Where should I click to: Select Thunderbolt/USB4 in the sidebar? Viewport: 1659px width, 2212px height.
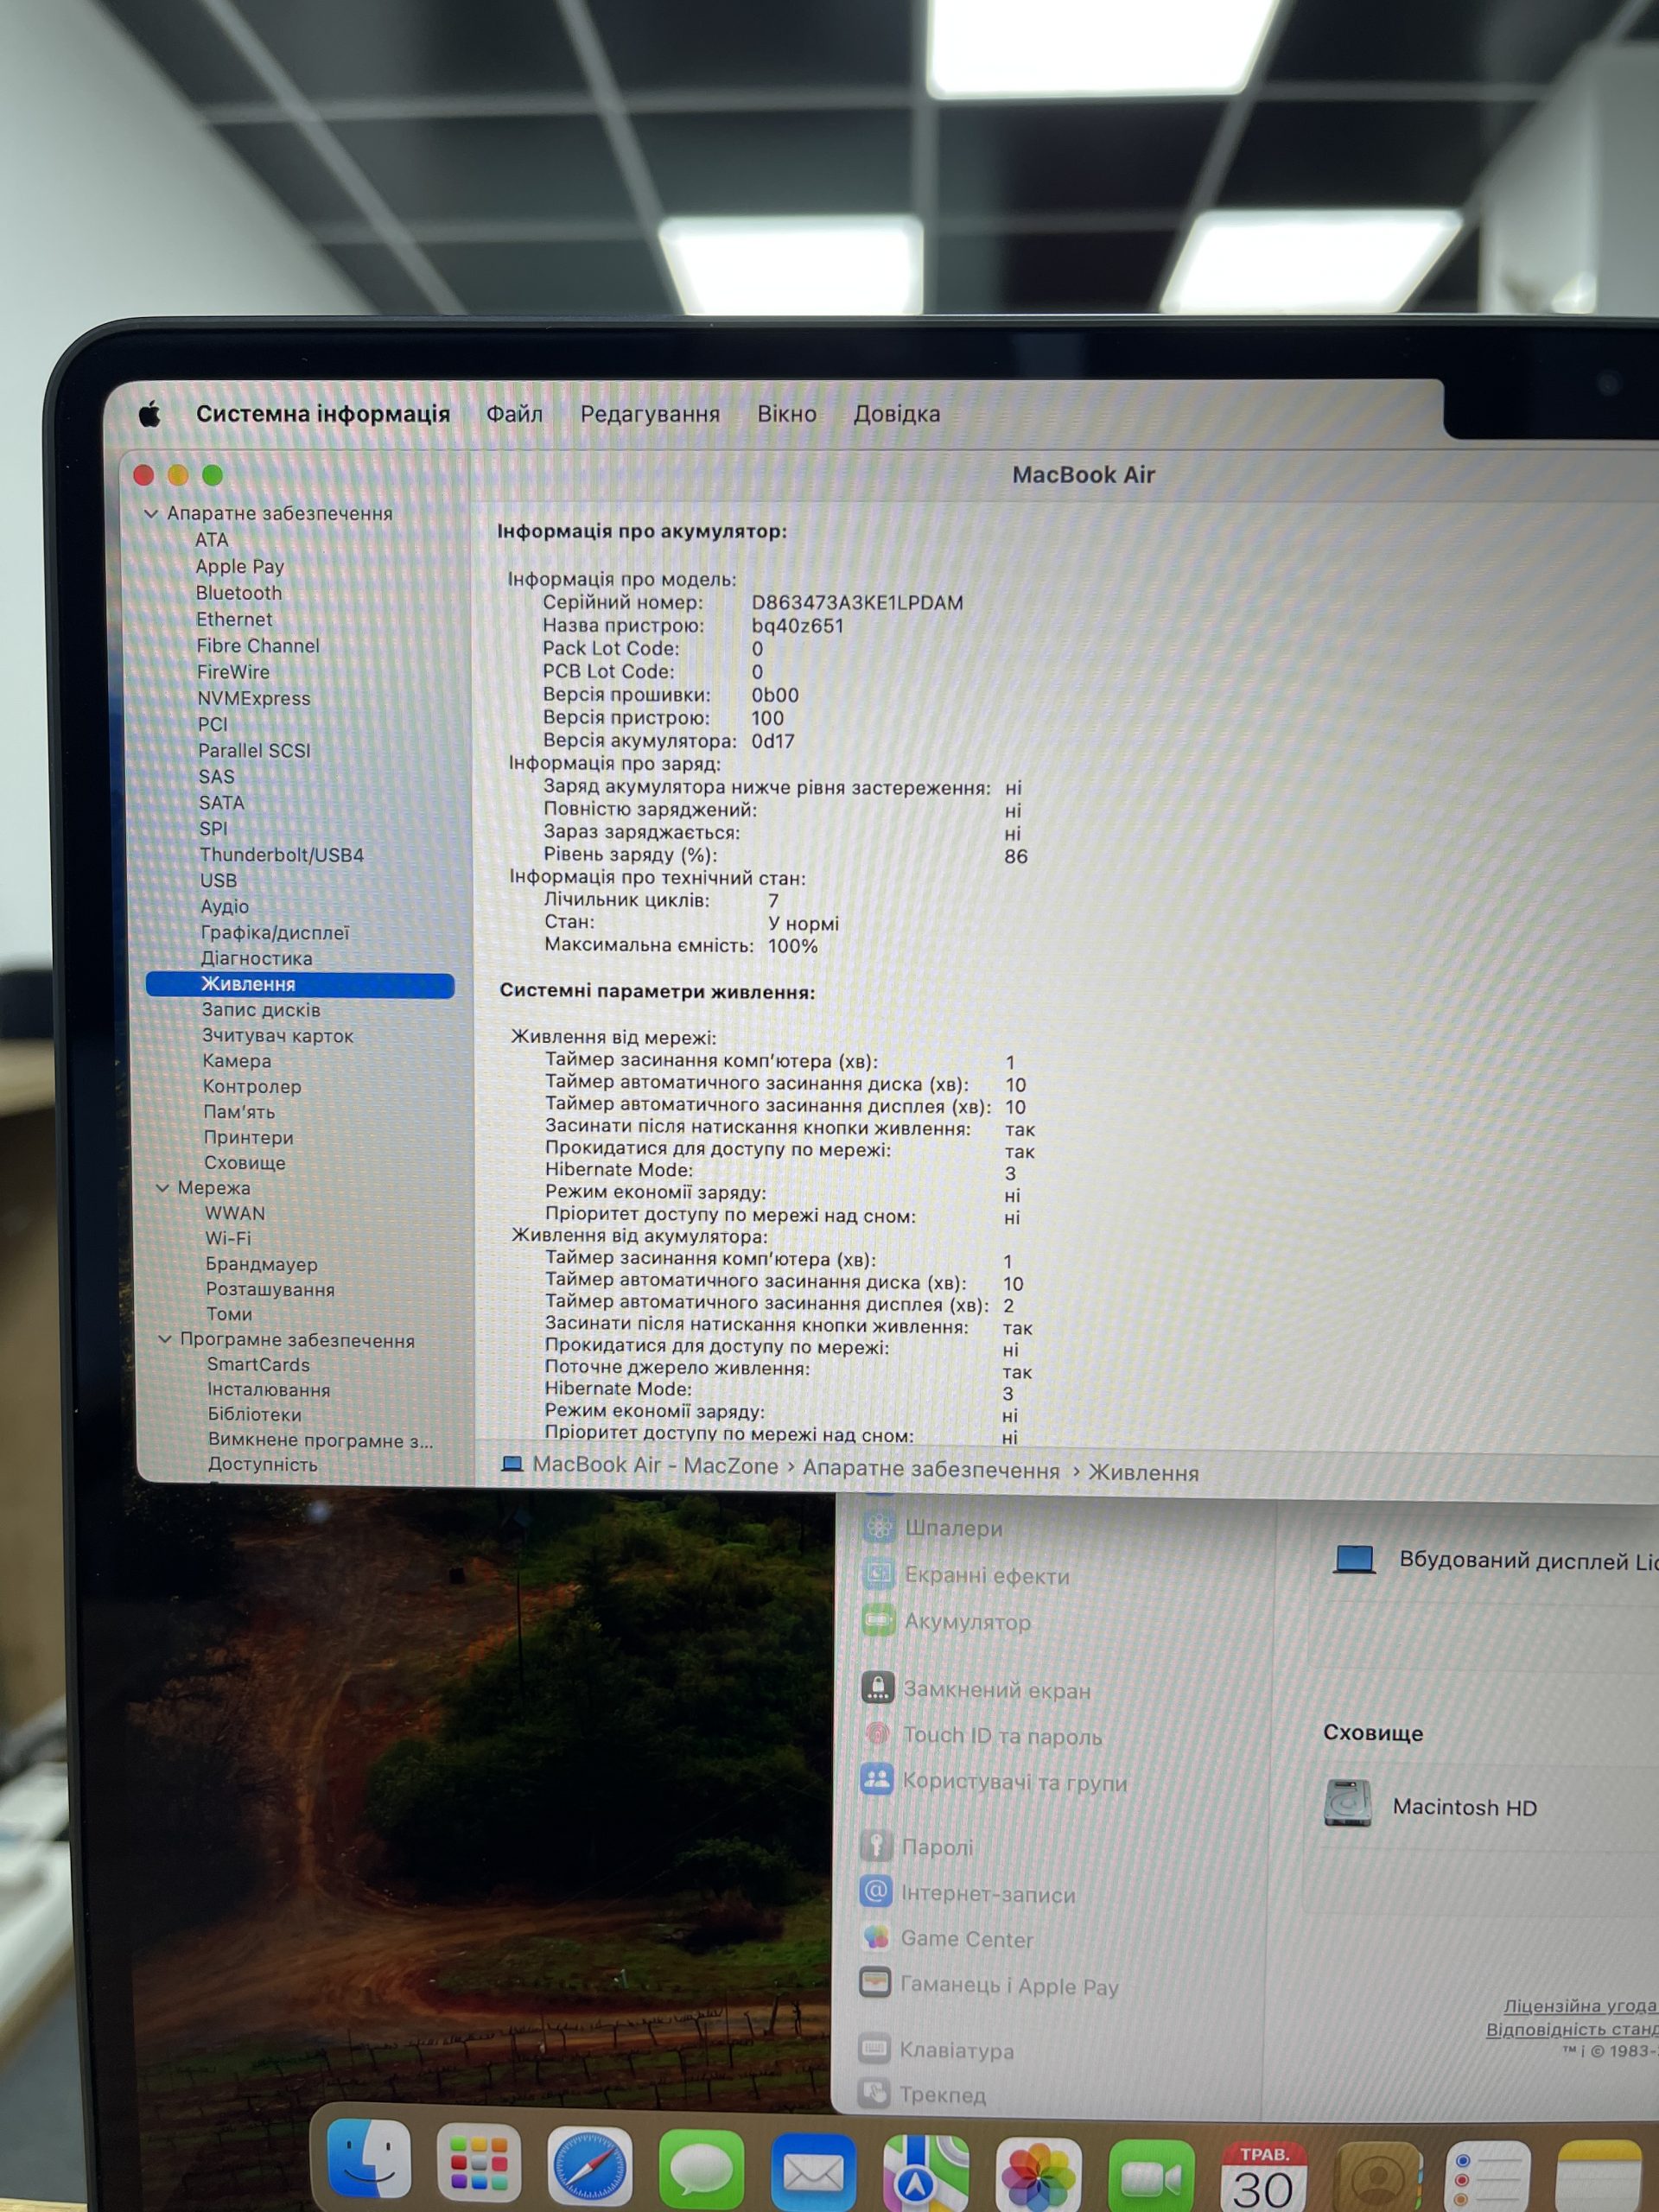(282, 855)
